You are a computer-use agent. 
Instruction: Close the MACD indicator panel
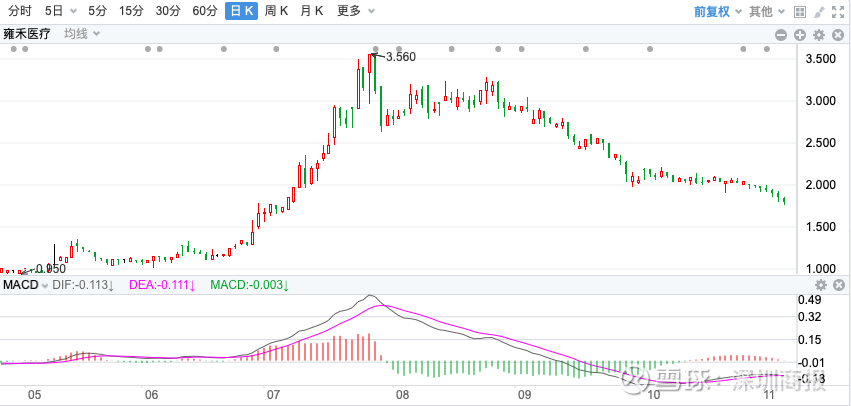tap(837, 286)
